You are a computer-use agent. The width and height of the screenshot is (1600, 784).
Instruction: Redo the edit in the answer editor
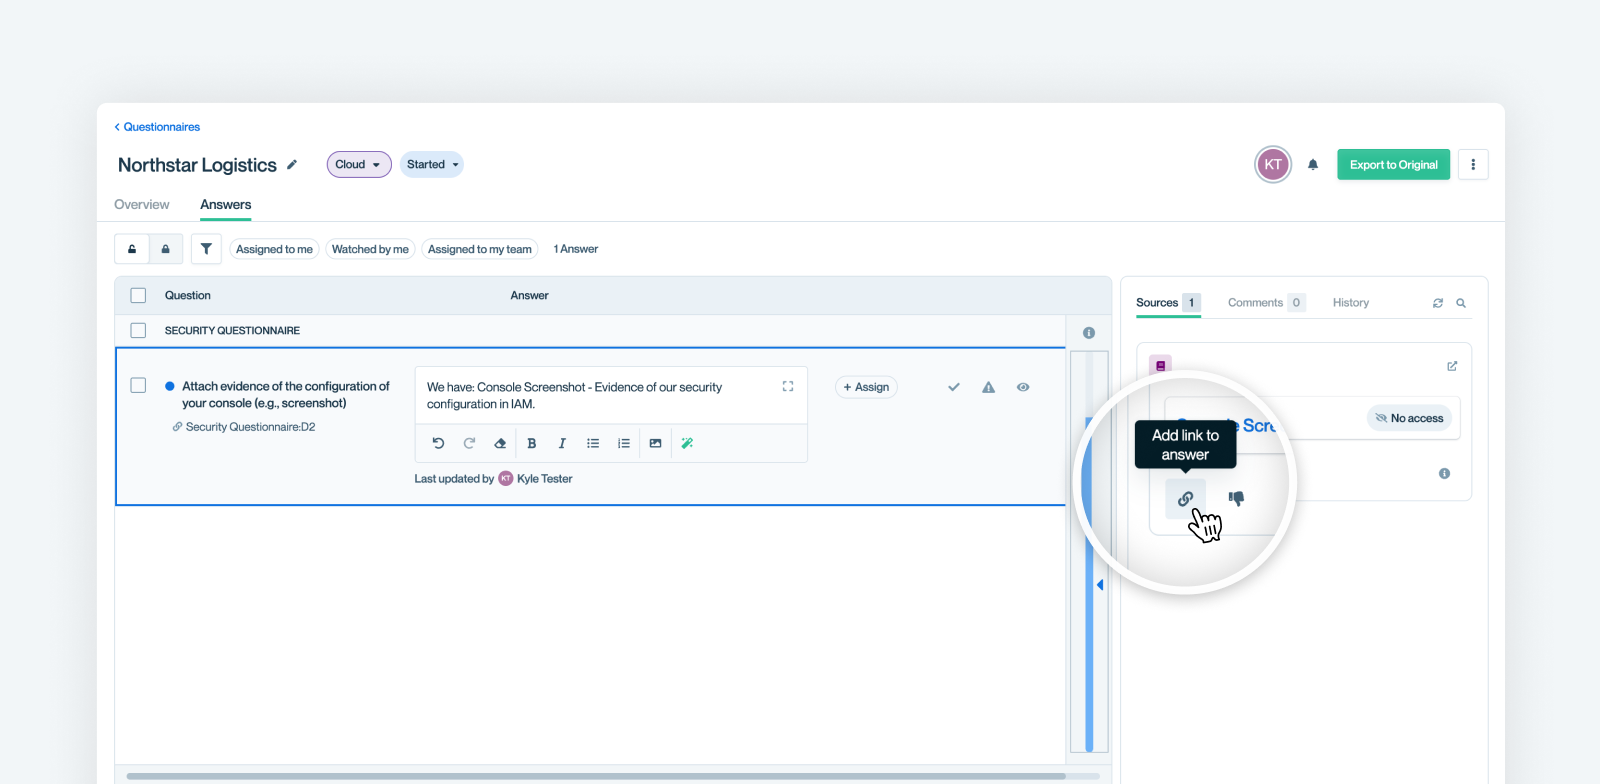[x=469, y=443]
